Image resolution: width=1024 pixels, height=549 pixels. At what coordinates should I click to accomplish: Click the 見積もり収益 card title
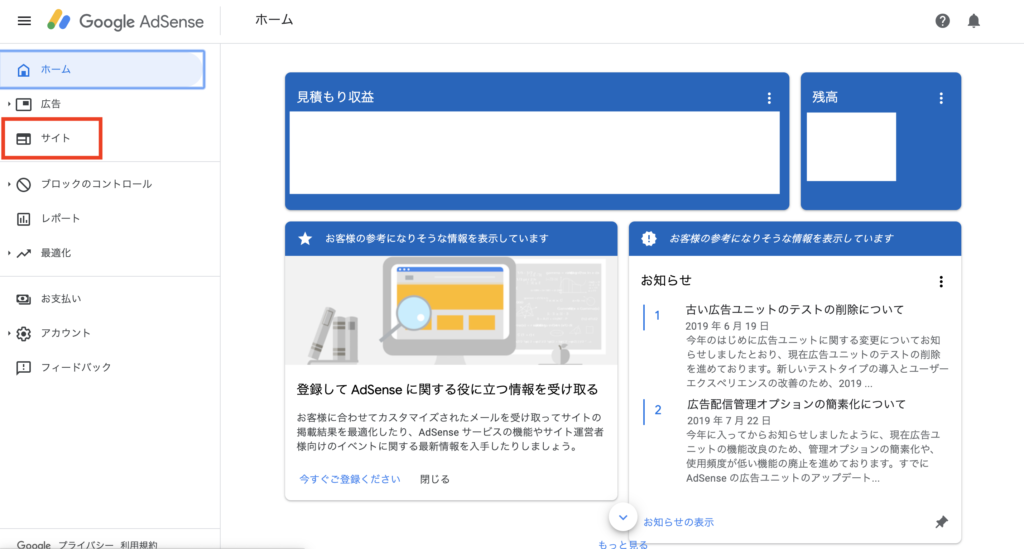[335, 97]
